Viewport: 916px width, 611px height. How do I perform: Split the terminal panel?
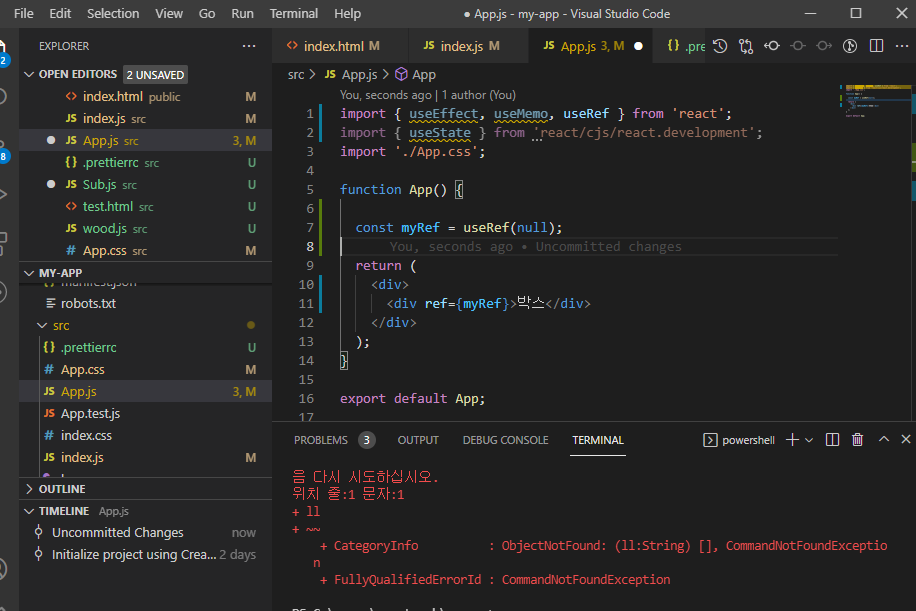(832, 440)
